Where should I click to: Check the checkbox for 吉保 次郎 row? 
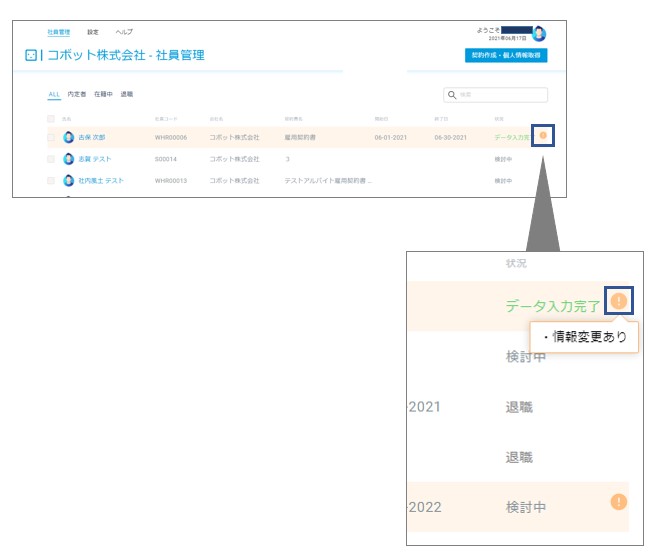[x=51, y=137]
